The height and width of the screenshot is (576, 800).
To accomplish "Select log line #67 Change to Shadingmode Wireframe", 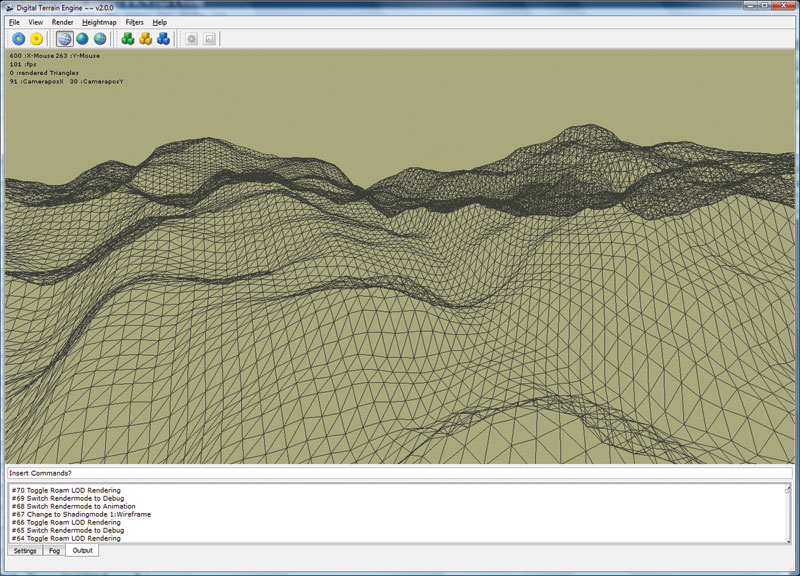I will (81, 514).
